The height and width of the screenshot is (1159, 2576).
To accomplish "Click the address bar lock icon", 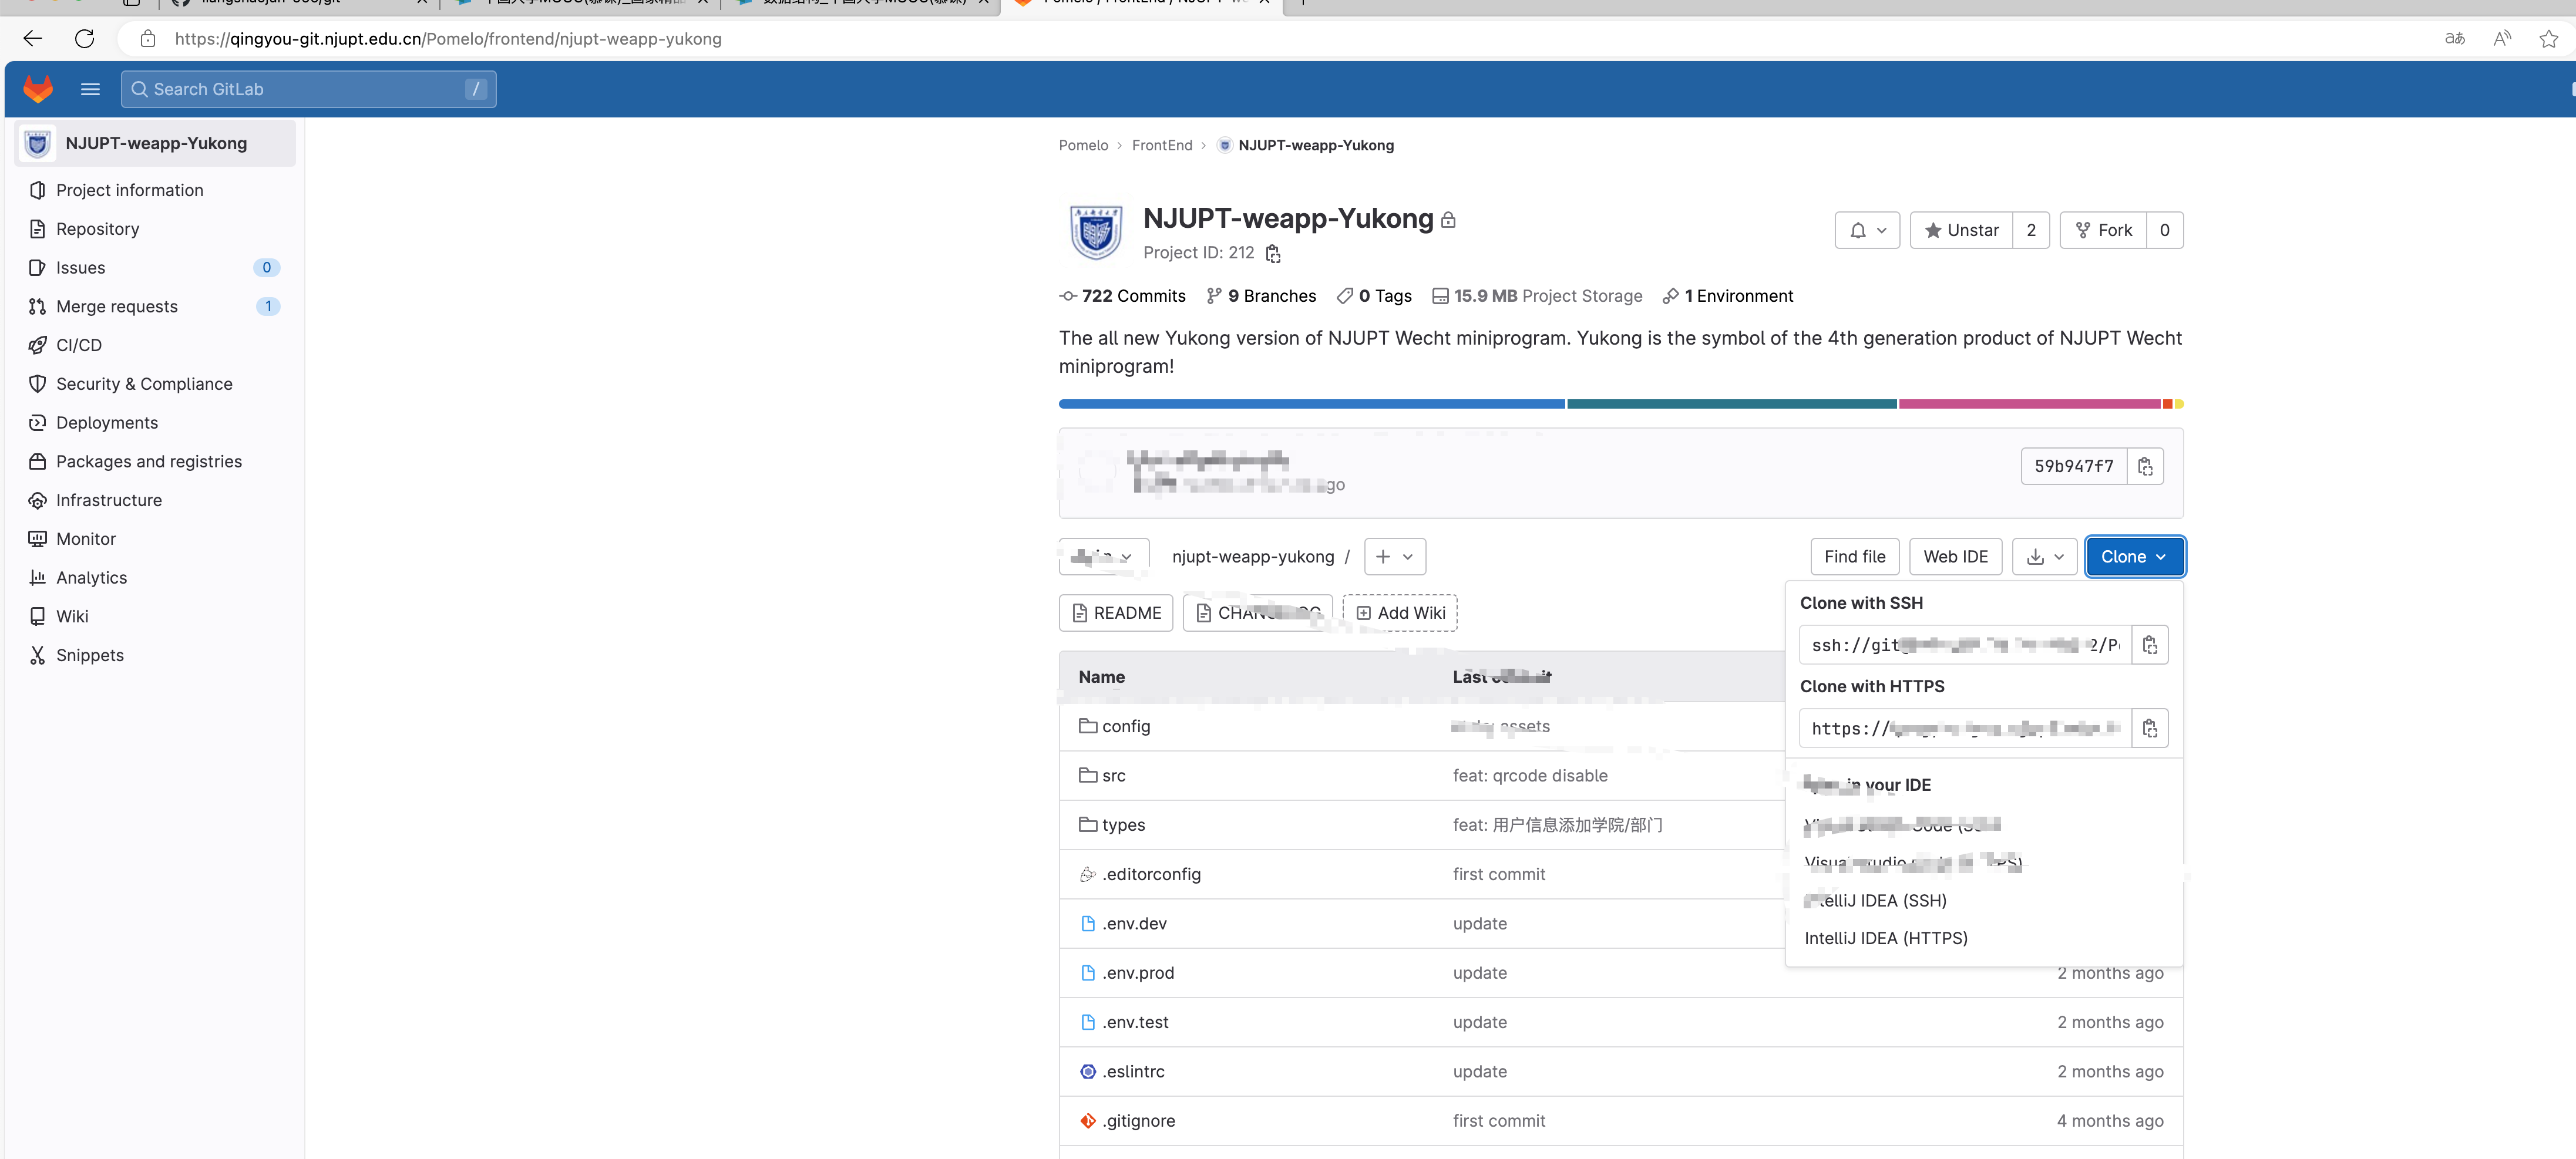I will coord(148,38).
